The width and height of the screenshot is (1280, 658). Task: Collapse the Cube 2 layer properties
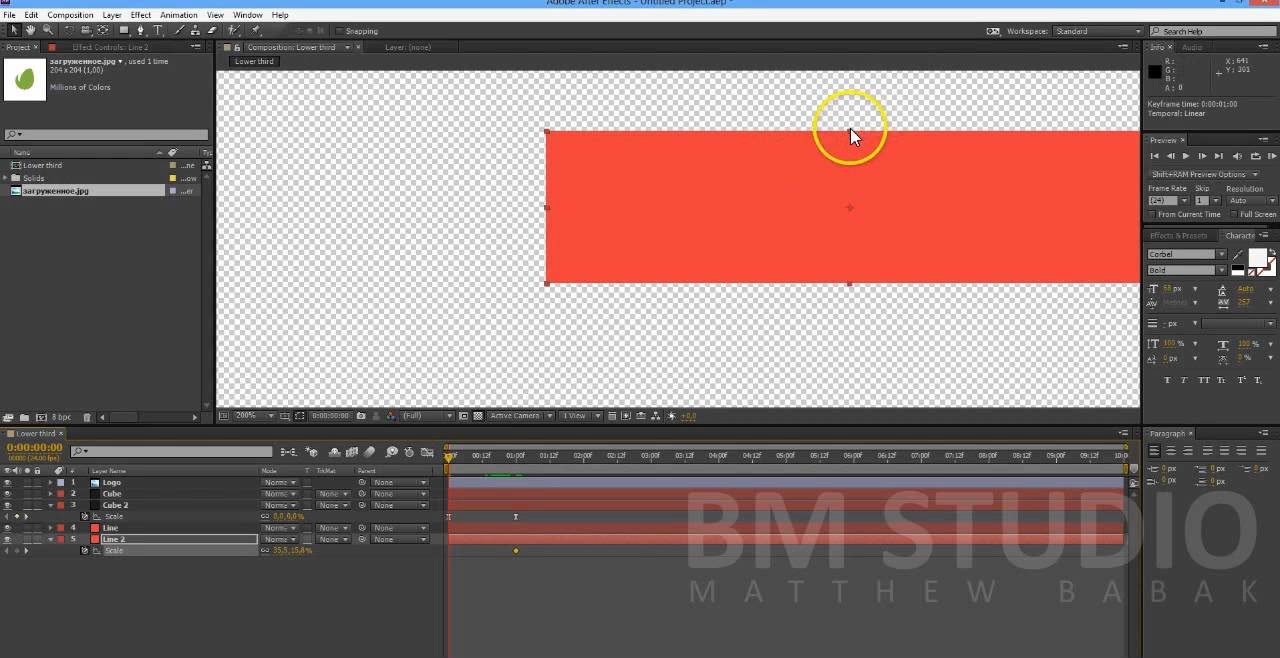(x=50, y=505)
